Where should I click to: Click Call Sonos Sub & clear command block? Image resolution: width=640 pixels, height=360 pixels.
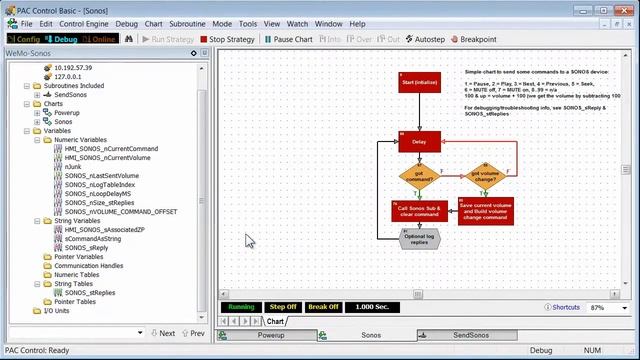(x=419, y=211)
